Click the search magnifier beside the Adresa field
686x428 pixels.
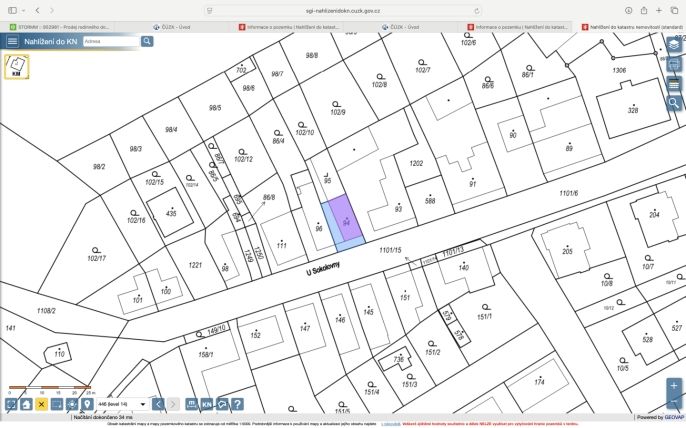coord(147,41)
